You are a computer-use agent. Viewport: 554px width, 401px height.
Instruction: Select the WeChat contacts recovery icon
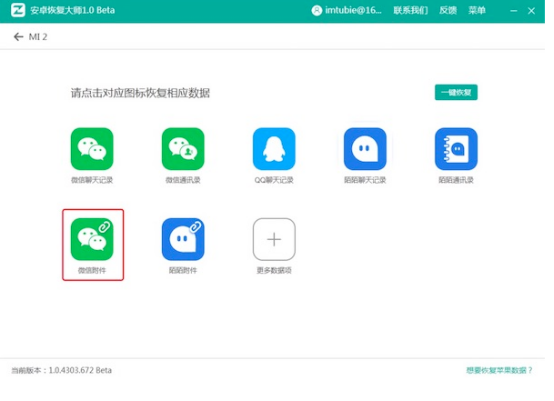[x=183, y=149]
